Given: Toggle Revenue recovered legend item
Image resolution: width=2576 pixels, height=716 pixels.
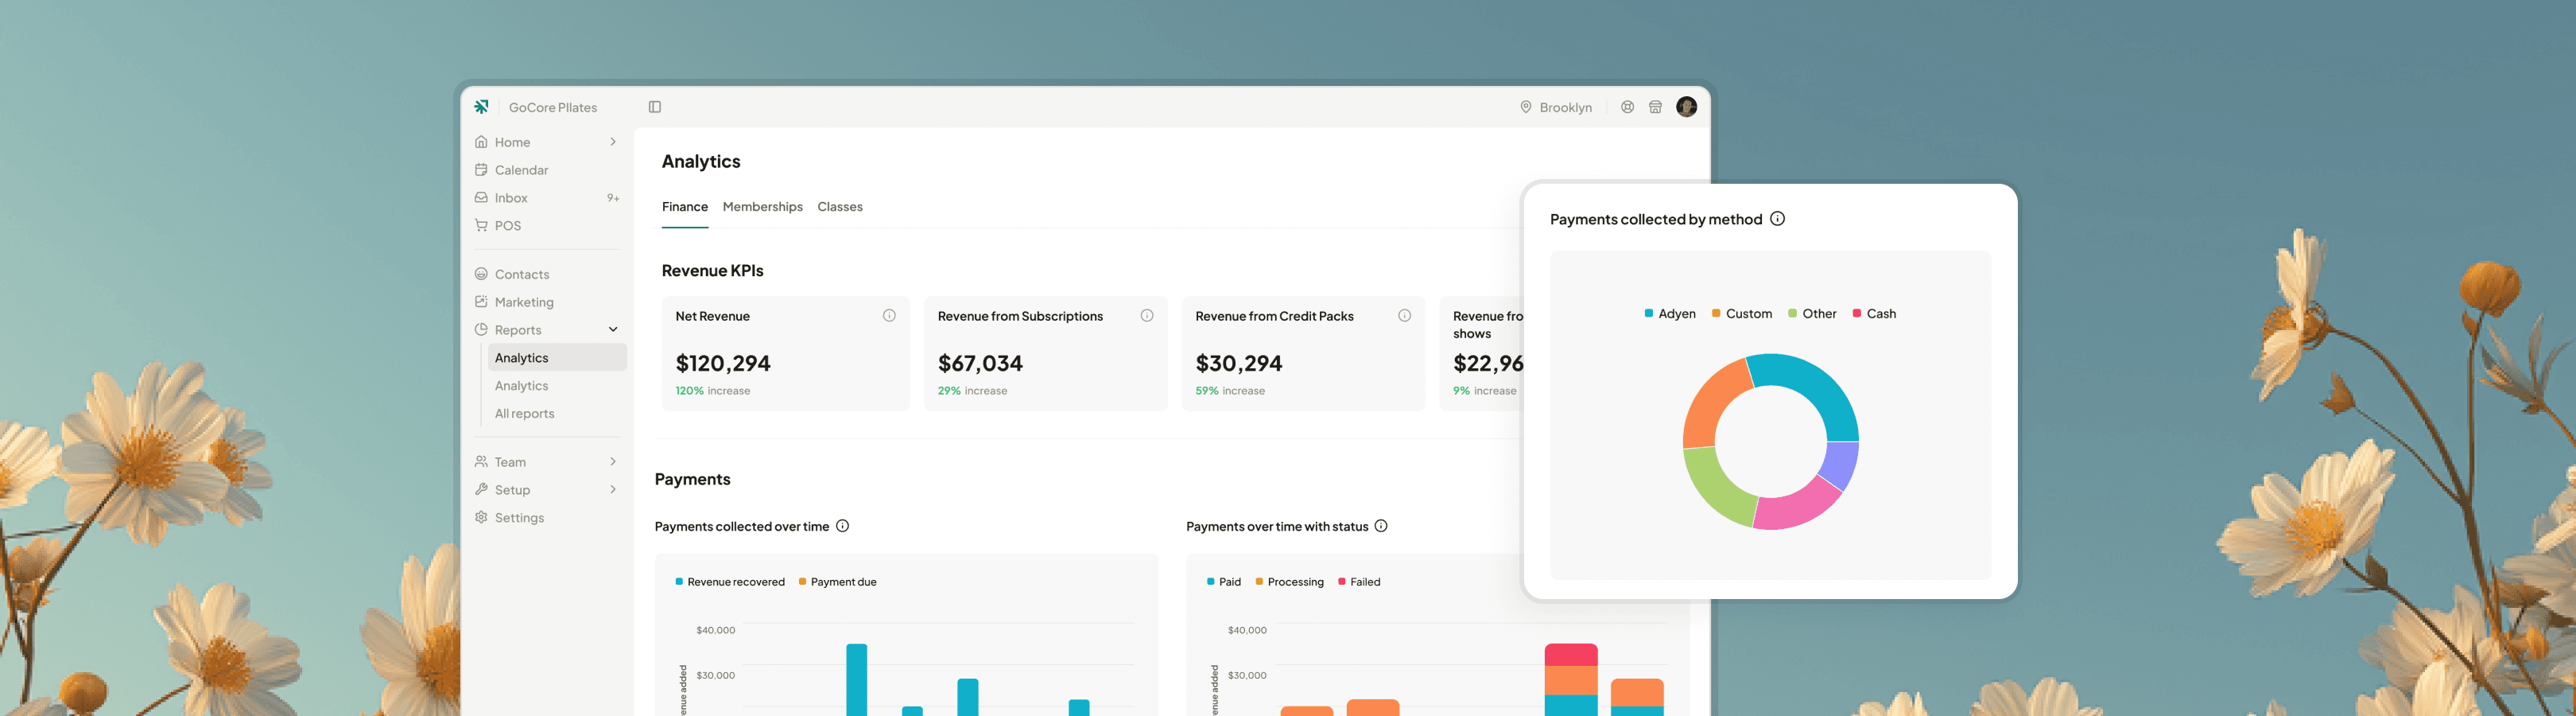Looking at the screenshot, I should pyautogui.click(x=730, y=582).
